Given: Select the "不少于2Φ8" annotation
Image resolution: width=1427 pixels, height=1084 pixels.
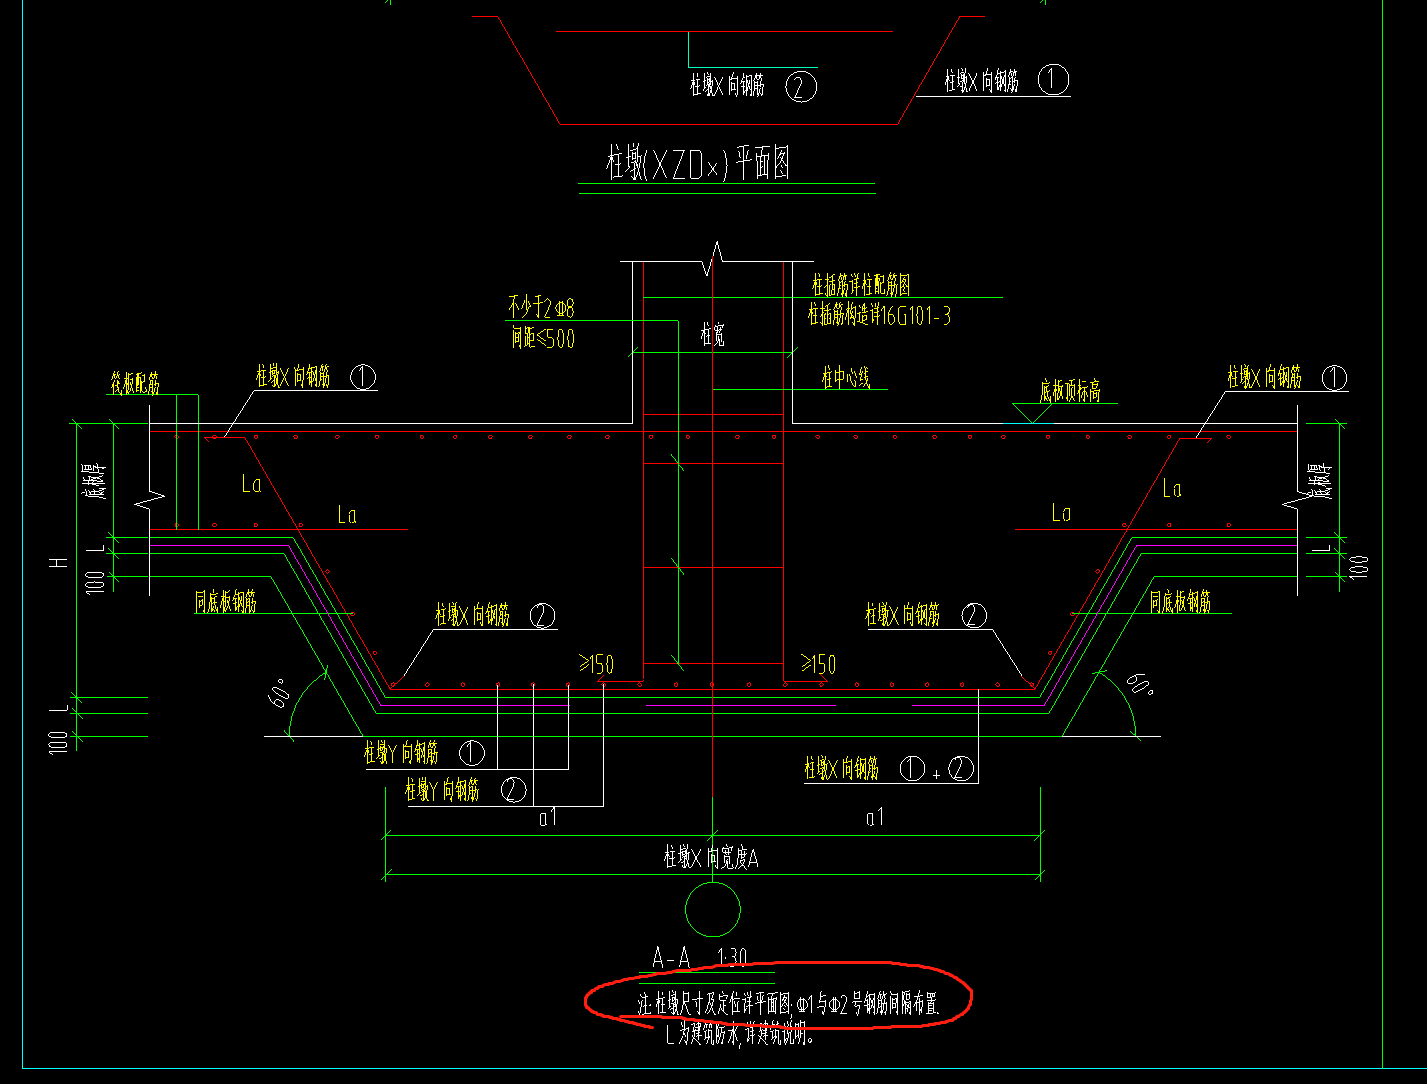Looking at the screenshot, I should pos(541,307).
